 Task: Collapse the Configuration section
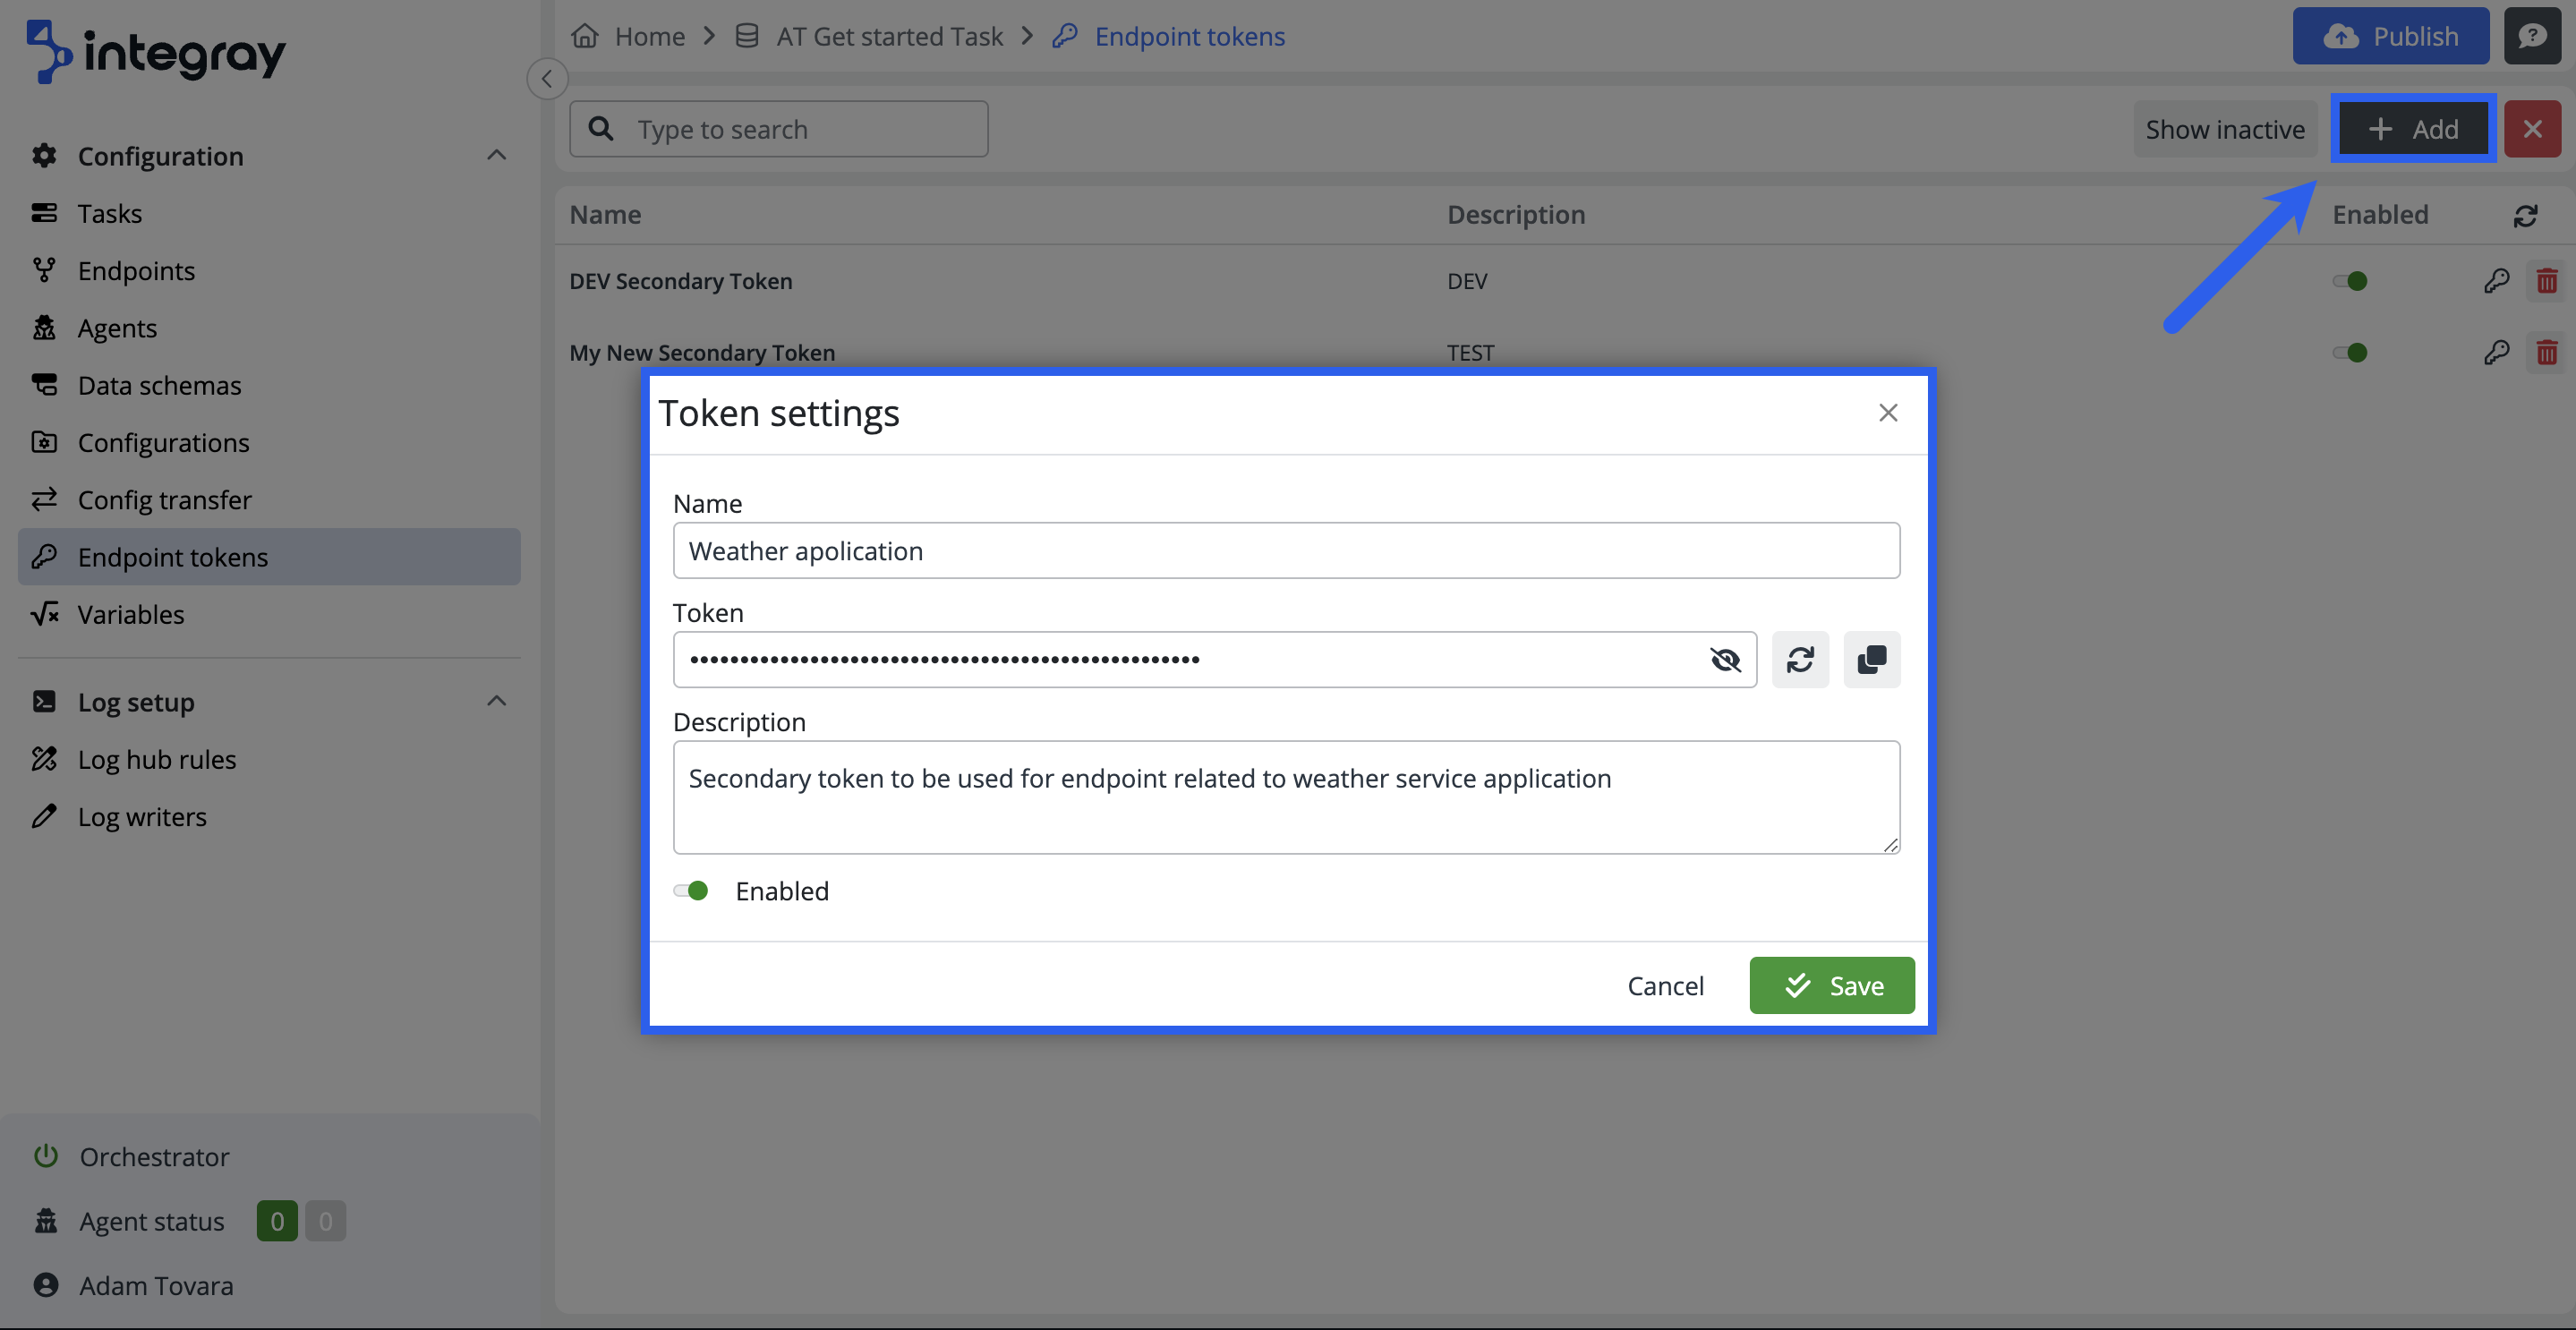496,155
